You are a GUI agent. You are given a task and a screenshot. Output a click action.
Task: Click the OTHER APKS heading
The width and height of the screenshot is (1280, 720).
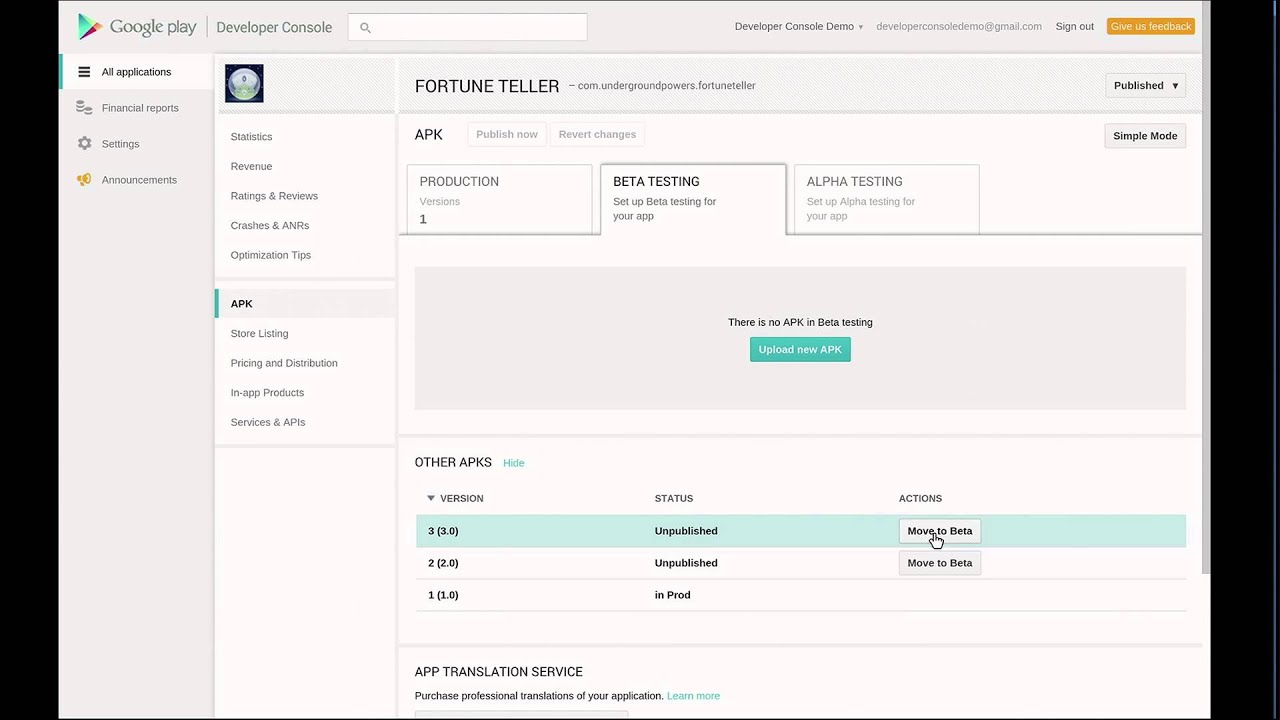point(453,462)
